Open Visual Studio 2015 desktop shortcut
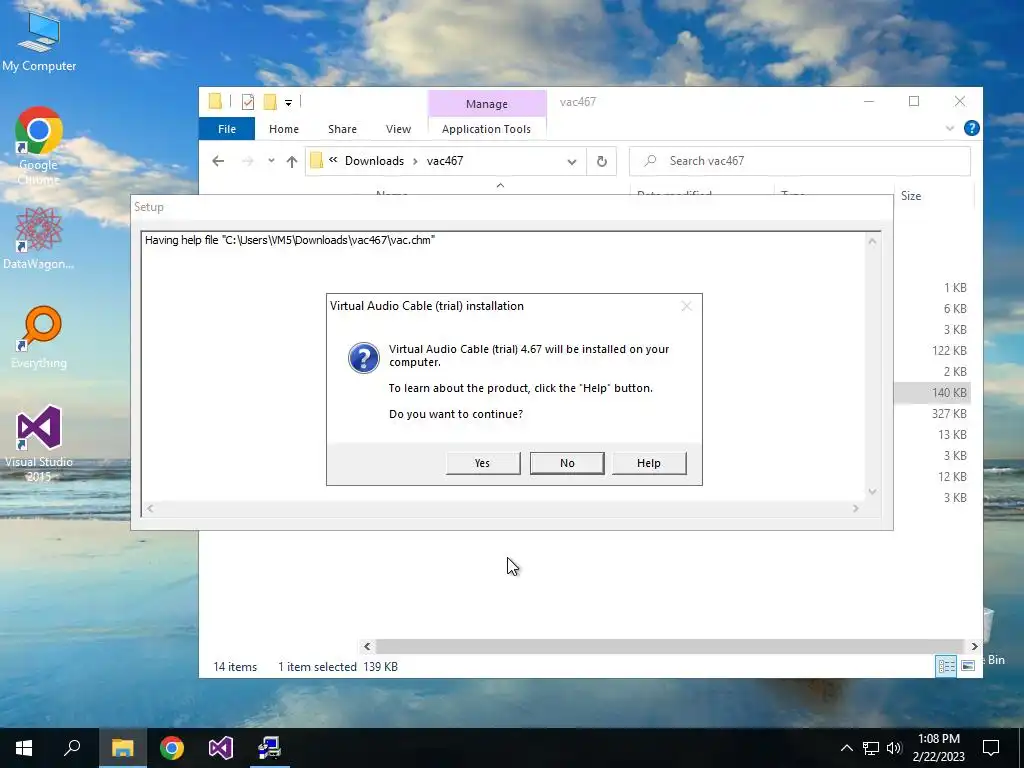Viewport: 1024px width, 768px height. point(39,444)
